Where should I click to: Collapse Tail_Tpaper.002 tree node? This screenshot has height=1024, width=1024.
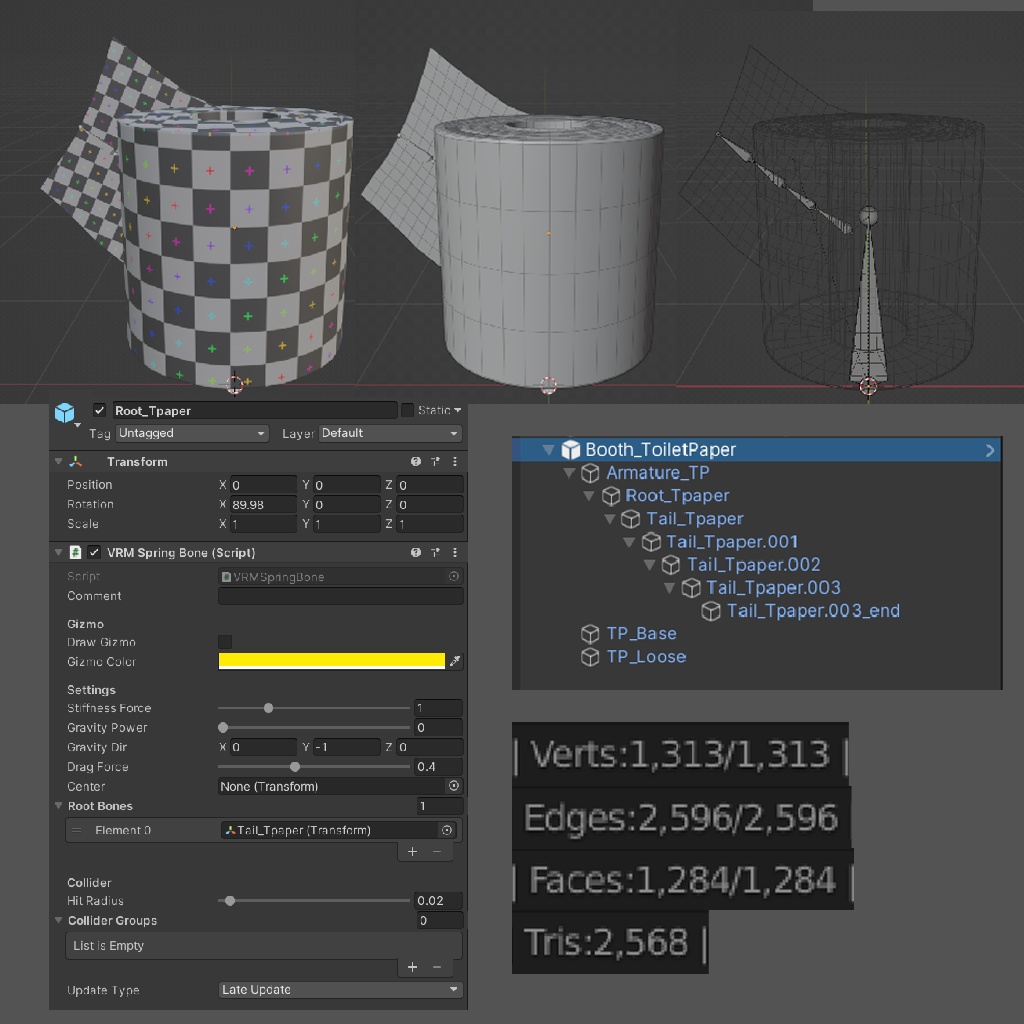point(650,564)
